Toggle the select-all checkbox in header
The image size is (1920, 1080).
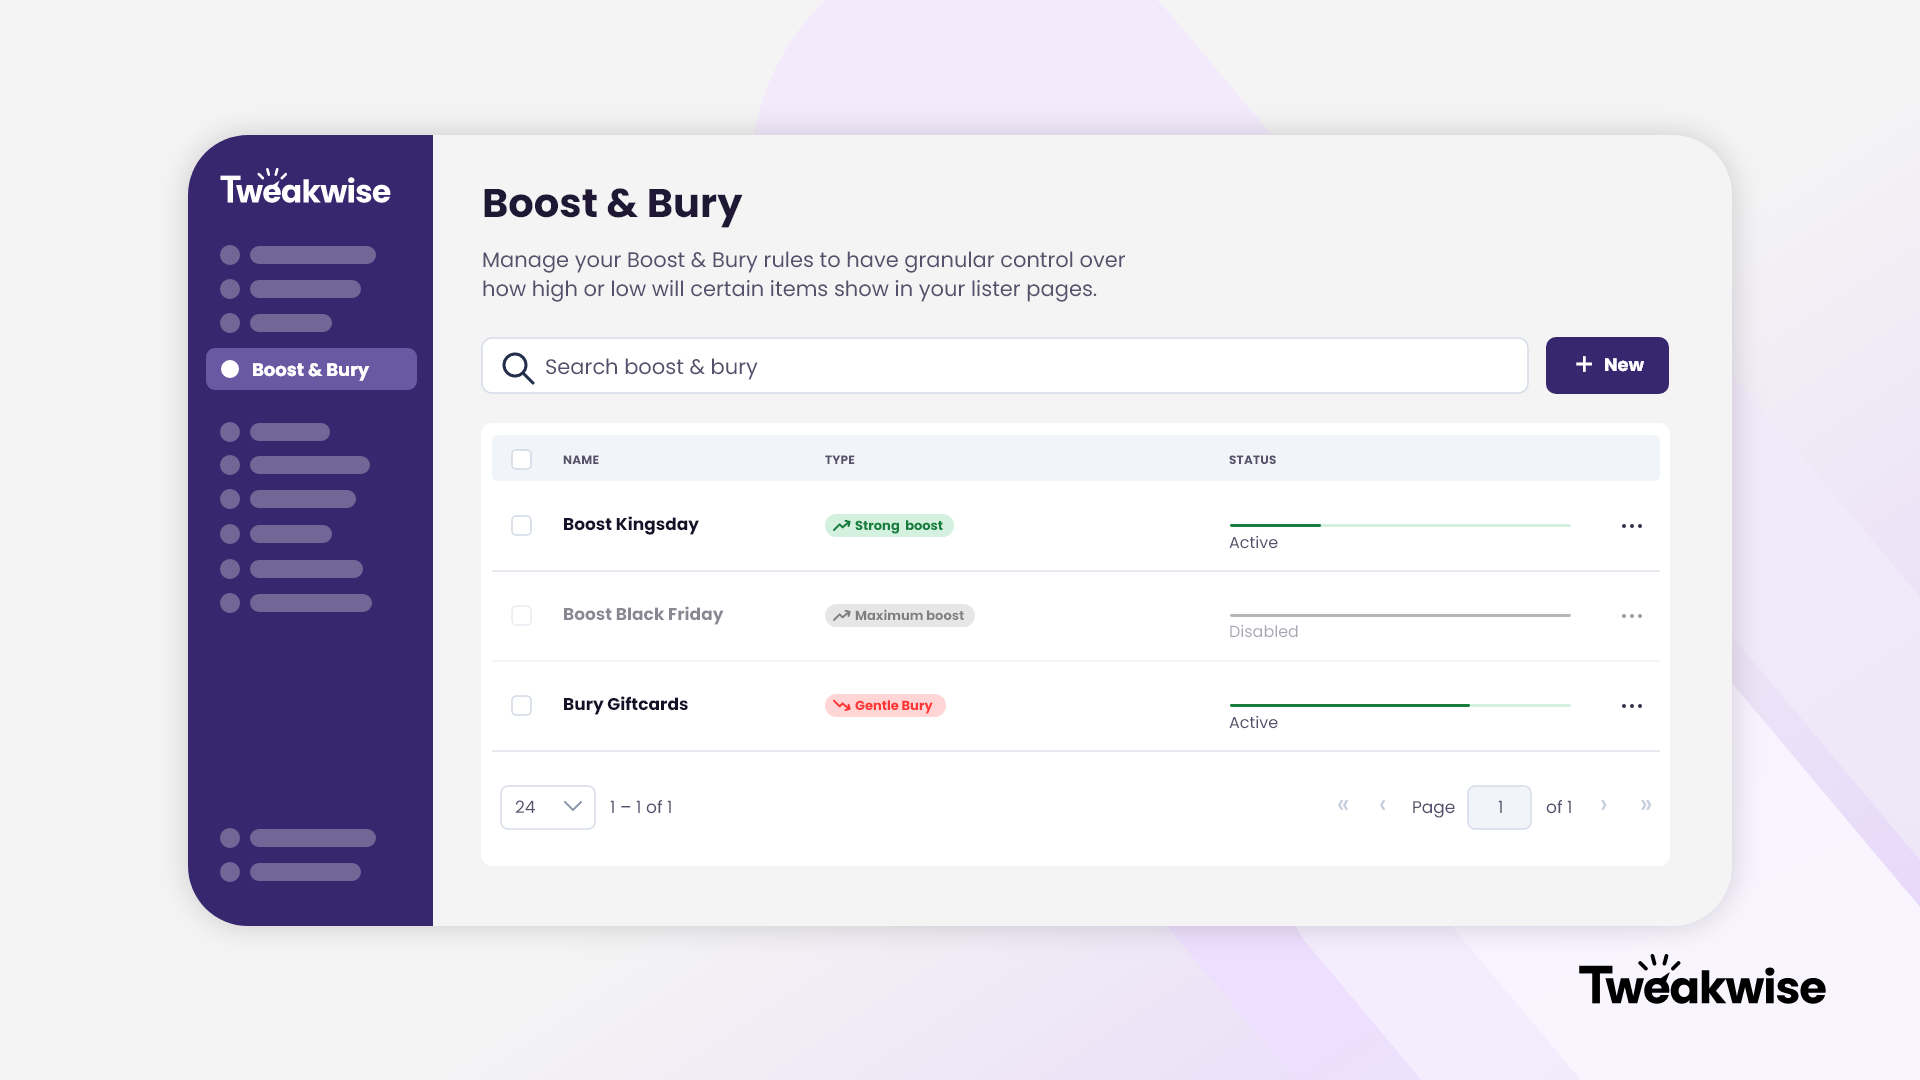click(x=521, y=460)
